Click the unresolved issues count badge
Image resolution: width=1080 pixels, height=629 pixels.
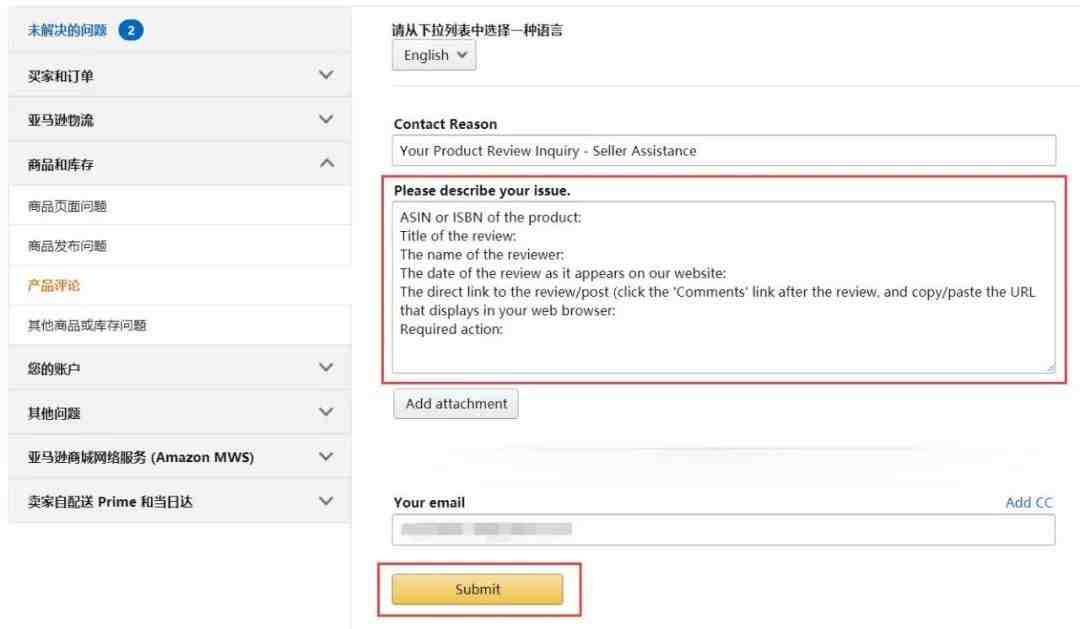click(x=131, y=30)
